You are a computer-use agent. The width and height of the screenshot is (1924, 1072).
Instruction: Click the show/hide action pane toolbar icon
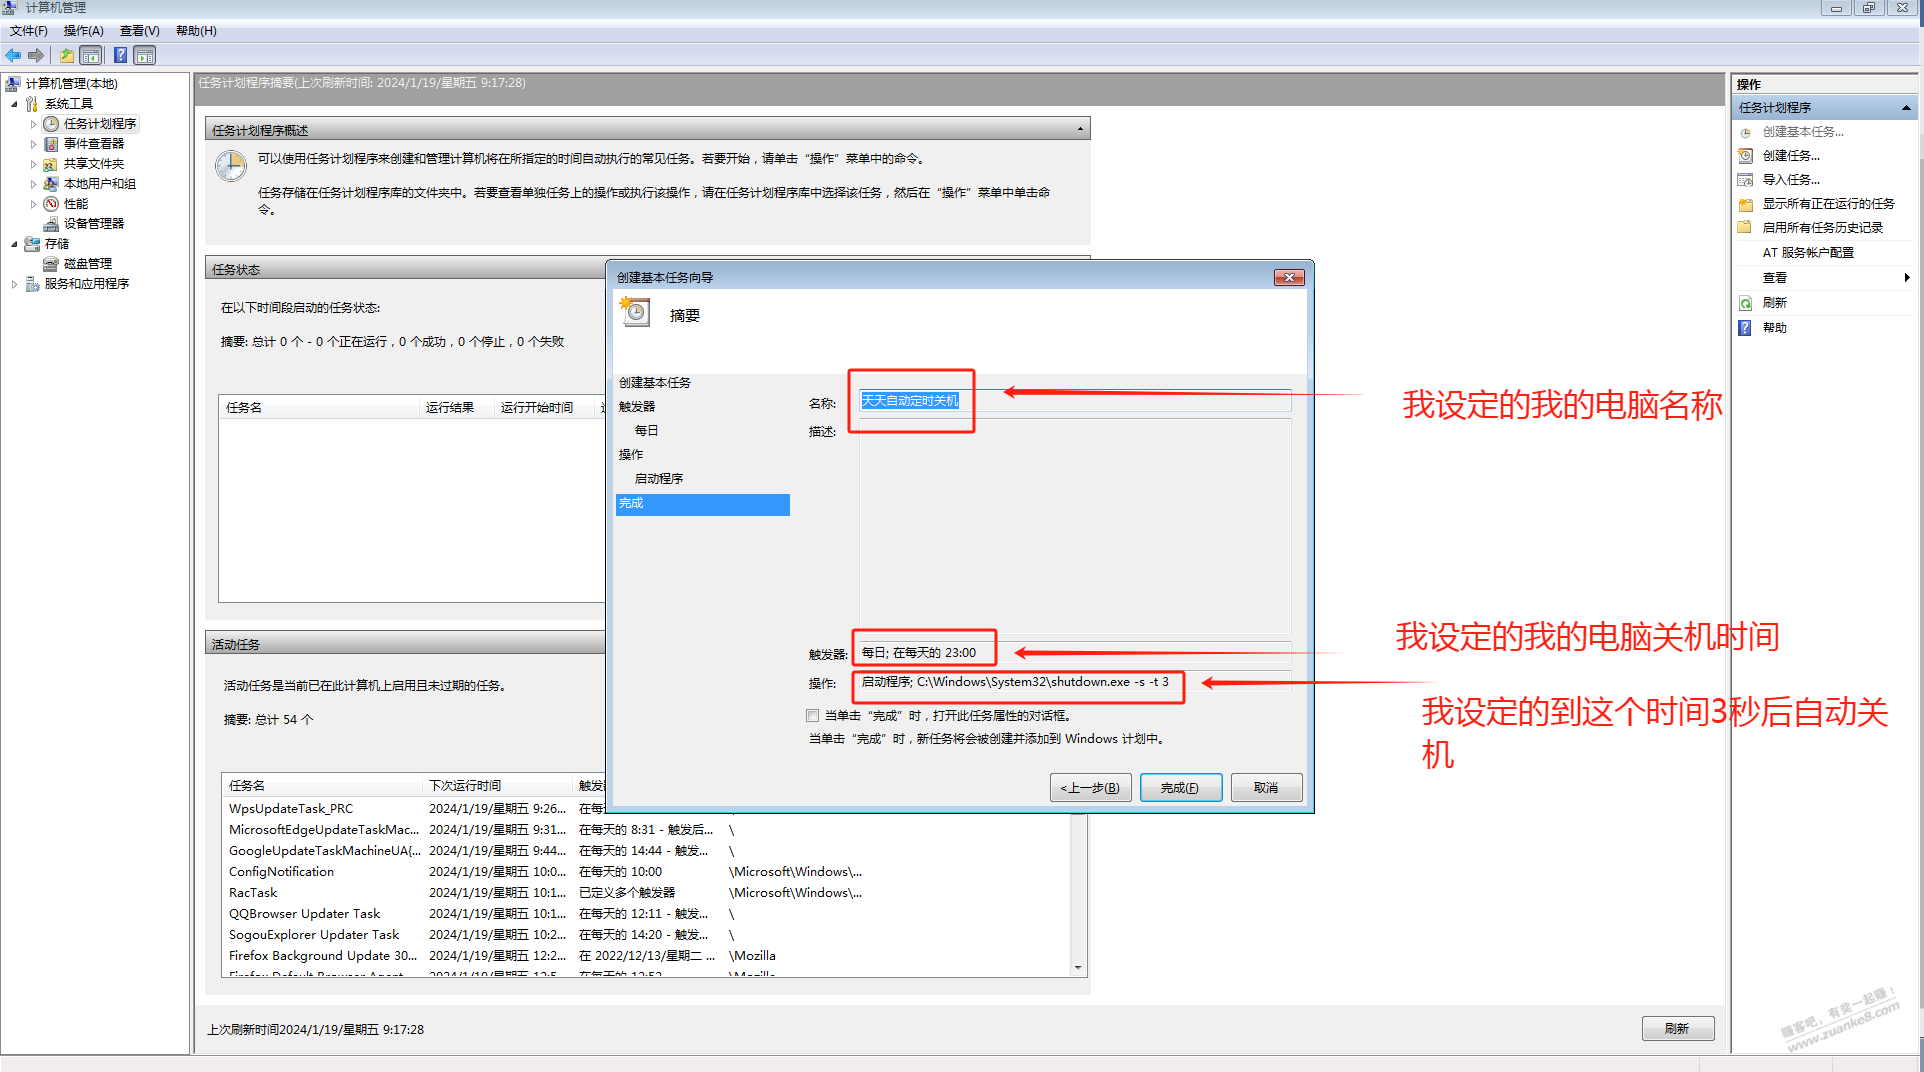point(145,56)
